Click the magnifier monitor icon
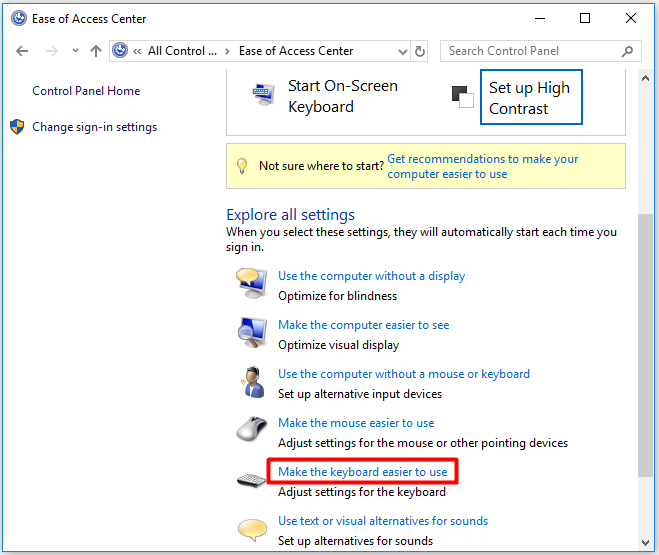Image resolution: width=659 pixels, height=555 pixels. click(x=252, y=332)
